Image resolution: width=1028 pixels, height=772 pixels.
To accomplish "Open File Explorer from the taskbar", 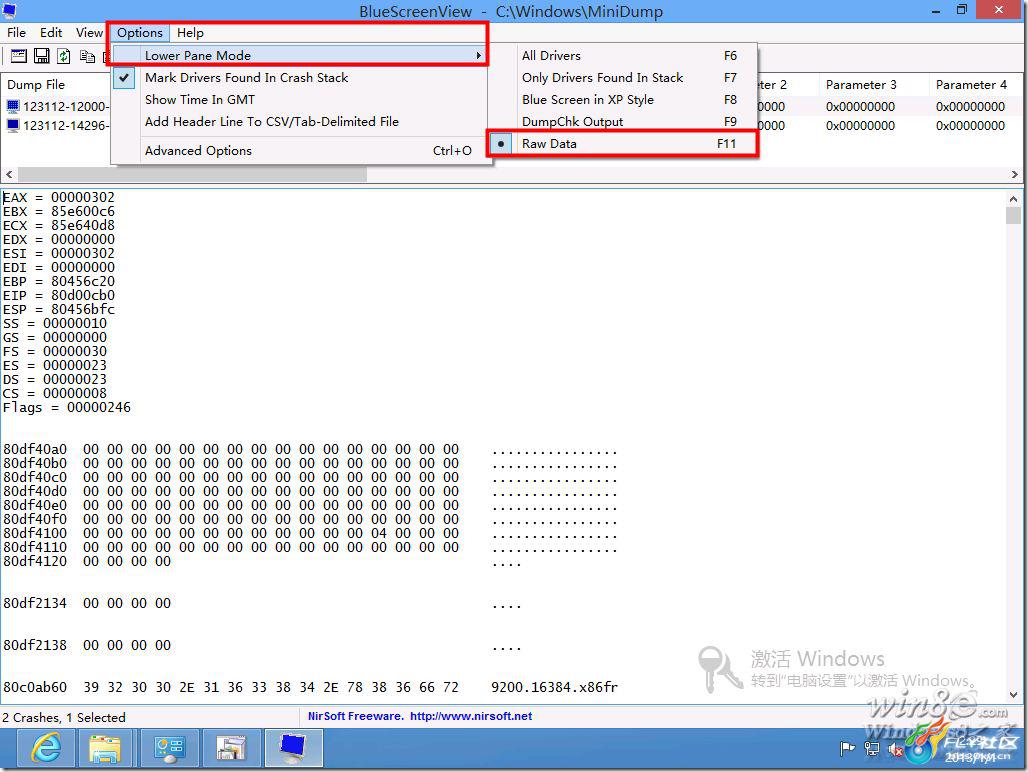I will click(x=105, y=748).
